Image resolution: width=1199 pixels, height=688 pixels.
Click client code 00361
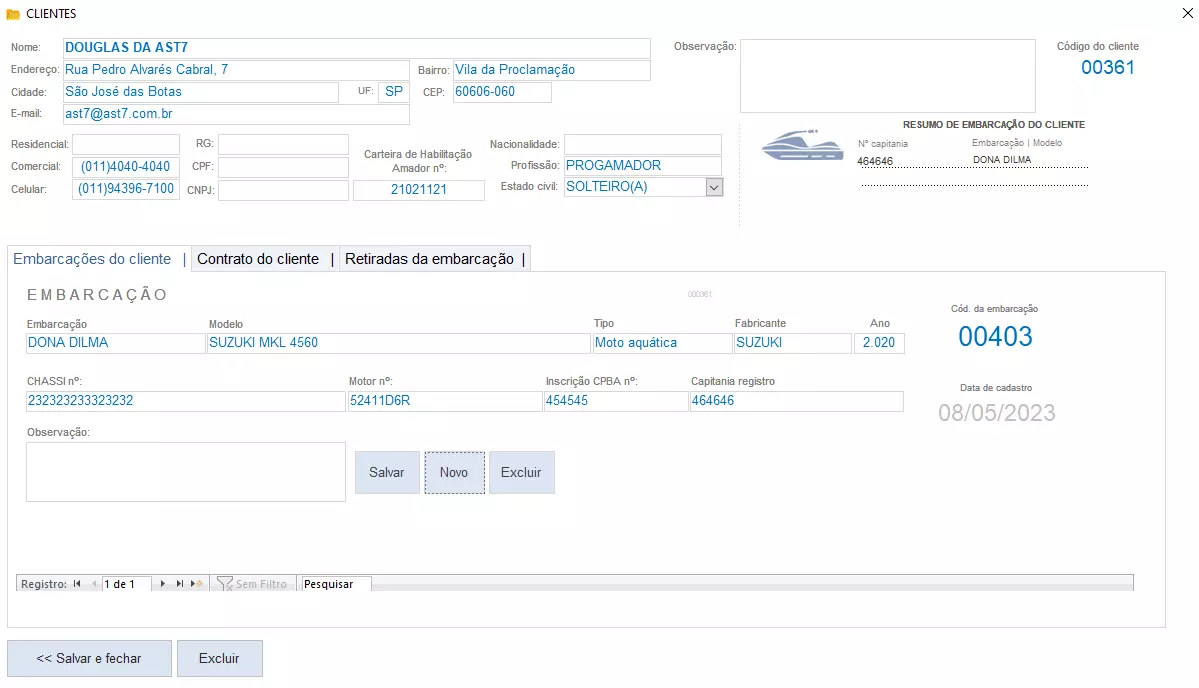[1107, 67]
